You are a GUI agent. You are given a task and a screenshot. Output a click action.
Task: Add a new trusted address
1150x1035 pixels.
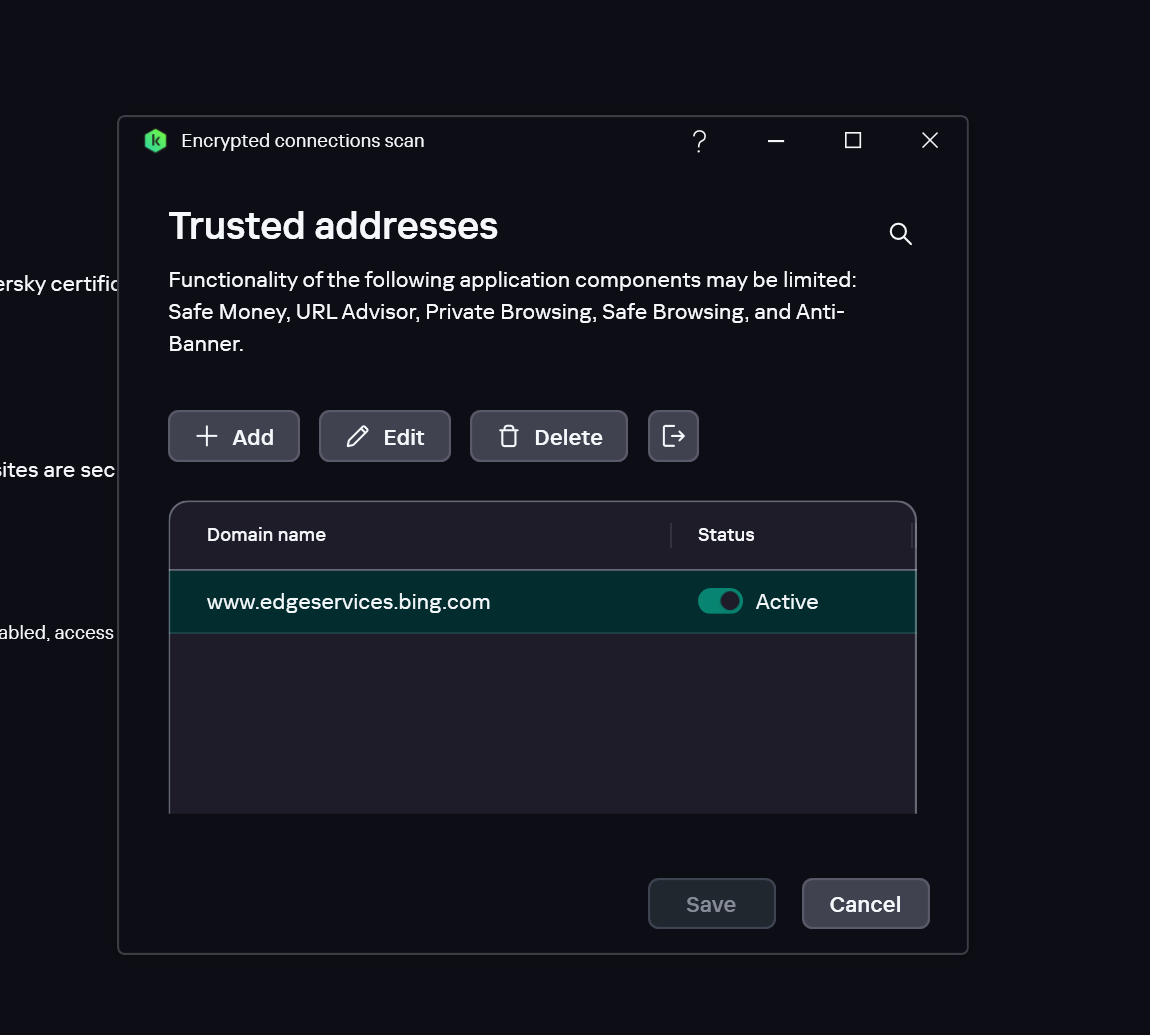pyautogui.click(x=234, y=436)
